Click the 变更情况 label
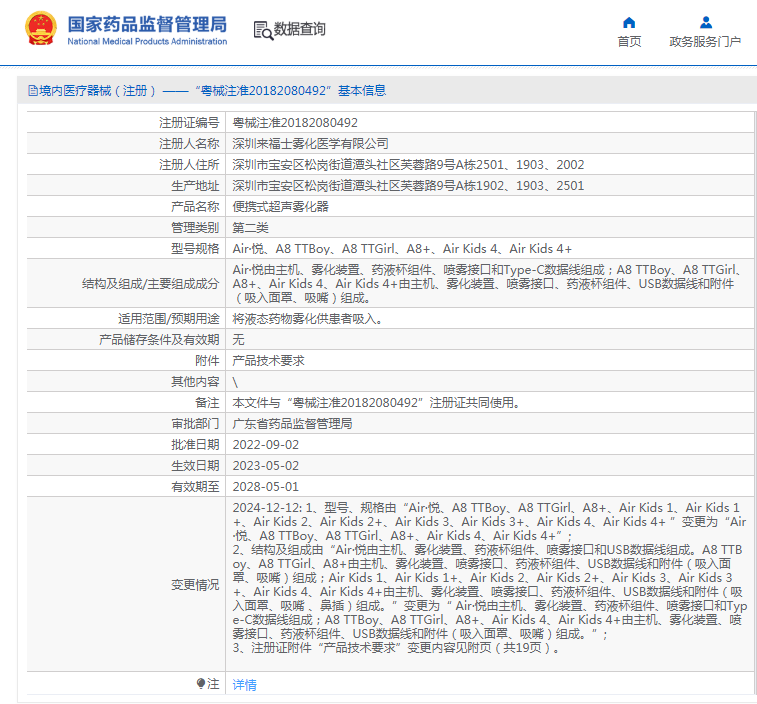Viewport: 757px width, 704px height. coord(195,585)
